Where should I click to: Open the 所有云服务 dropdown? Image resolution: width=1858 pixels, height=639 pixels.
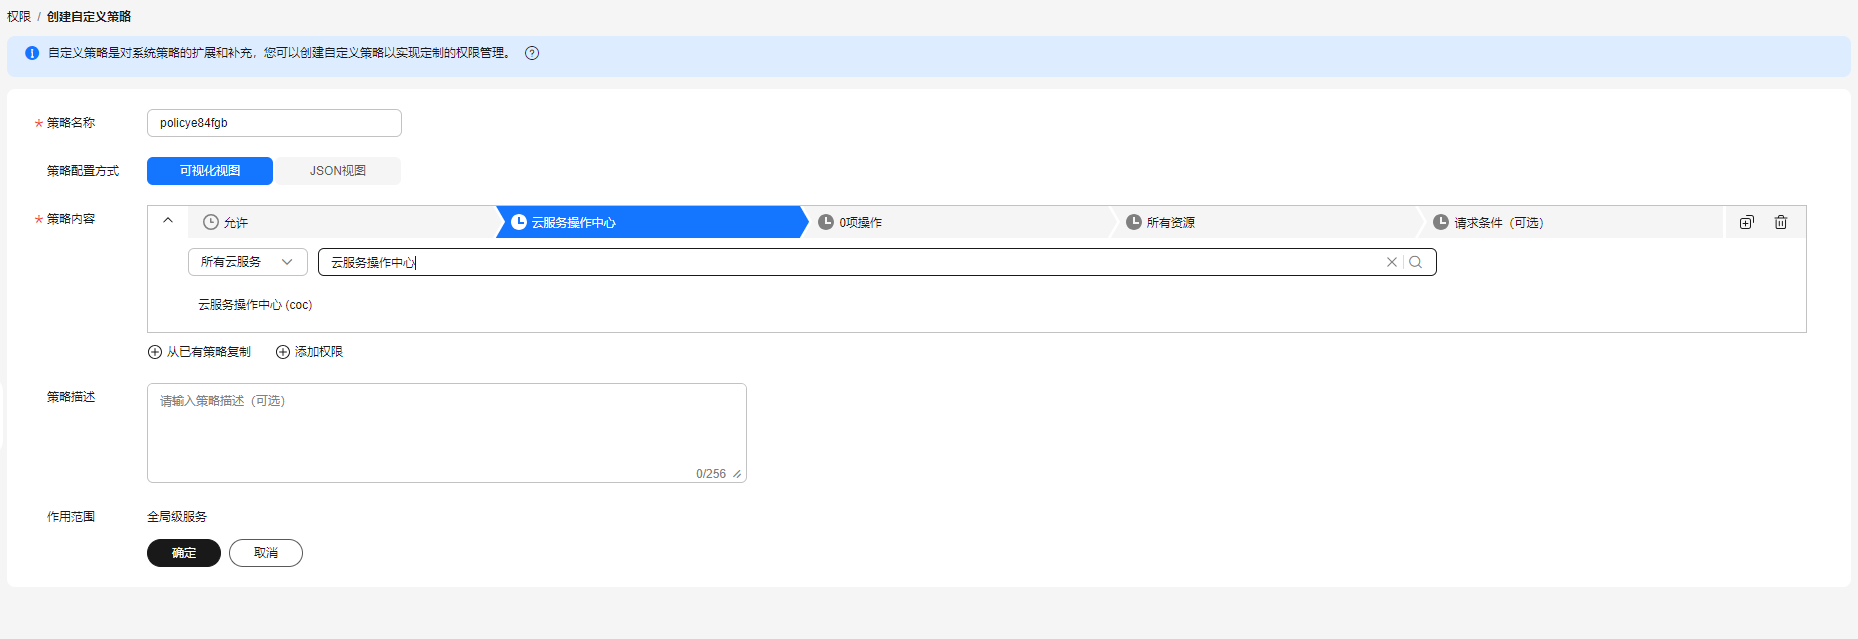click(x=248, y=262)
